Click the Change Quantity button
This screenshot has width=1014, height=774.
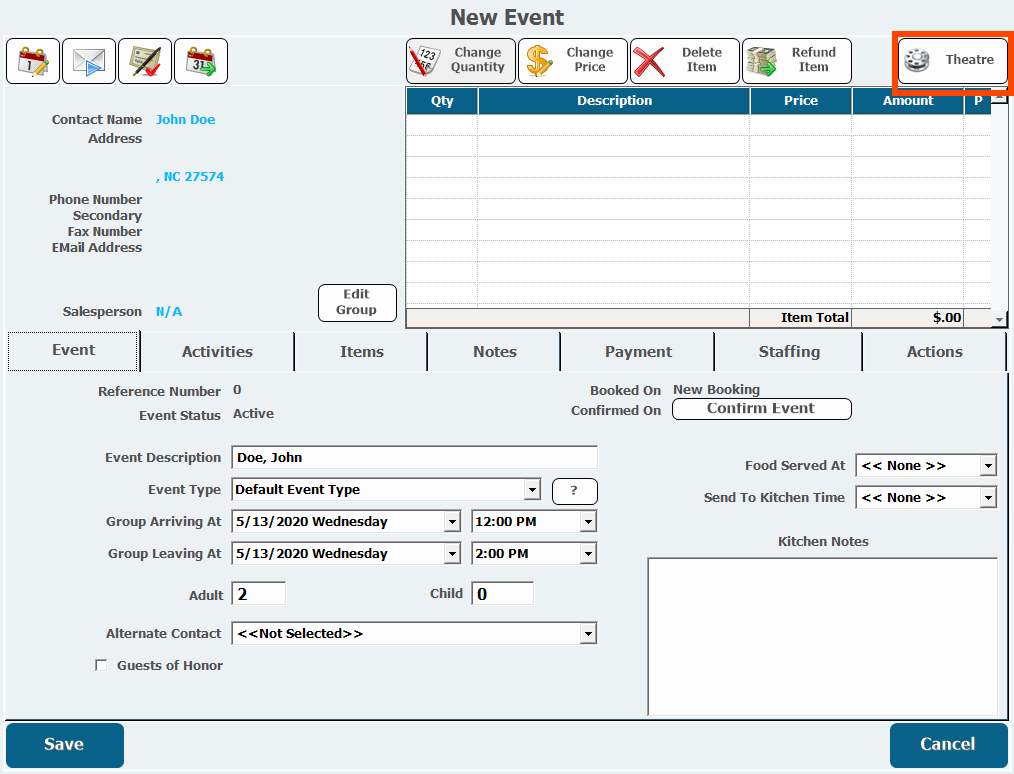[461, 61]
